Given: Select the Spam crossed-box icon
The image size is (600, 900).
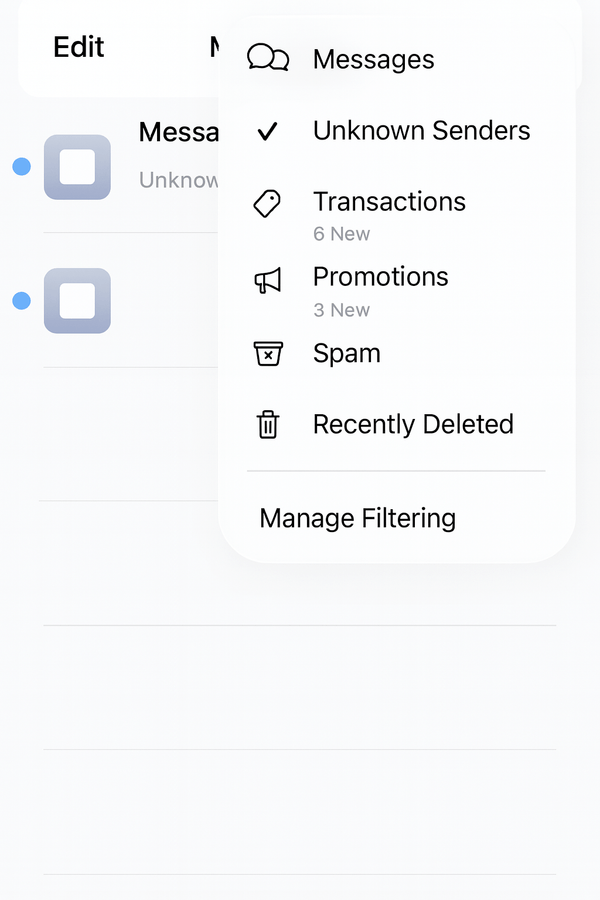Looking at the screenshot, I should click(267, 353).
